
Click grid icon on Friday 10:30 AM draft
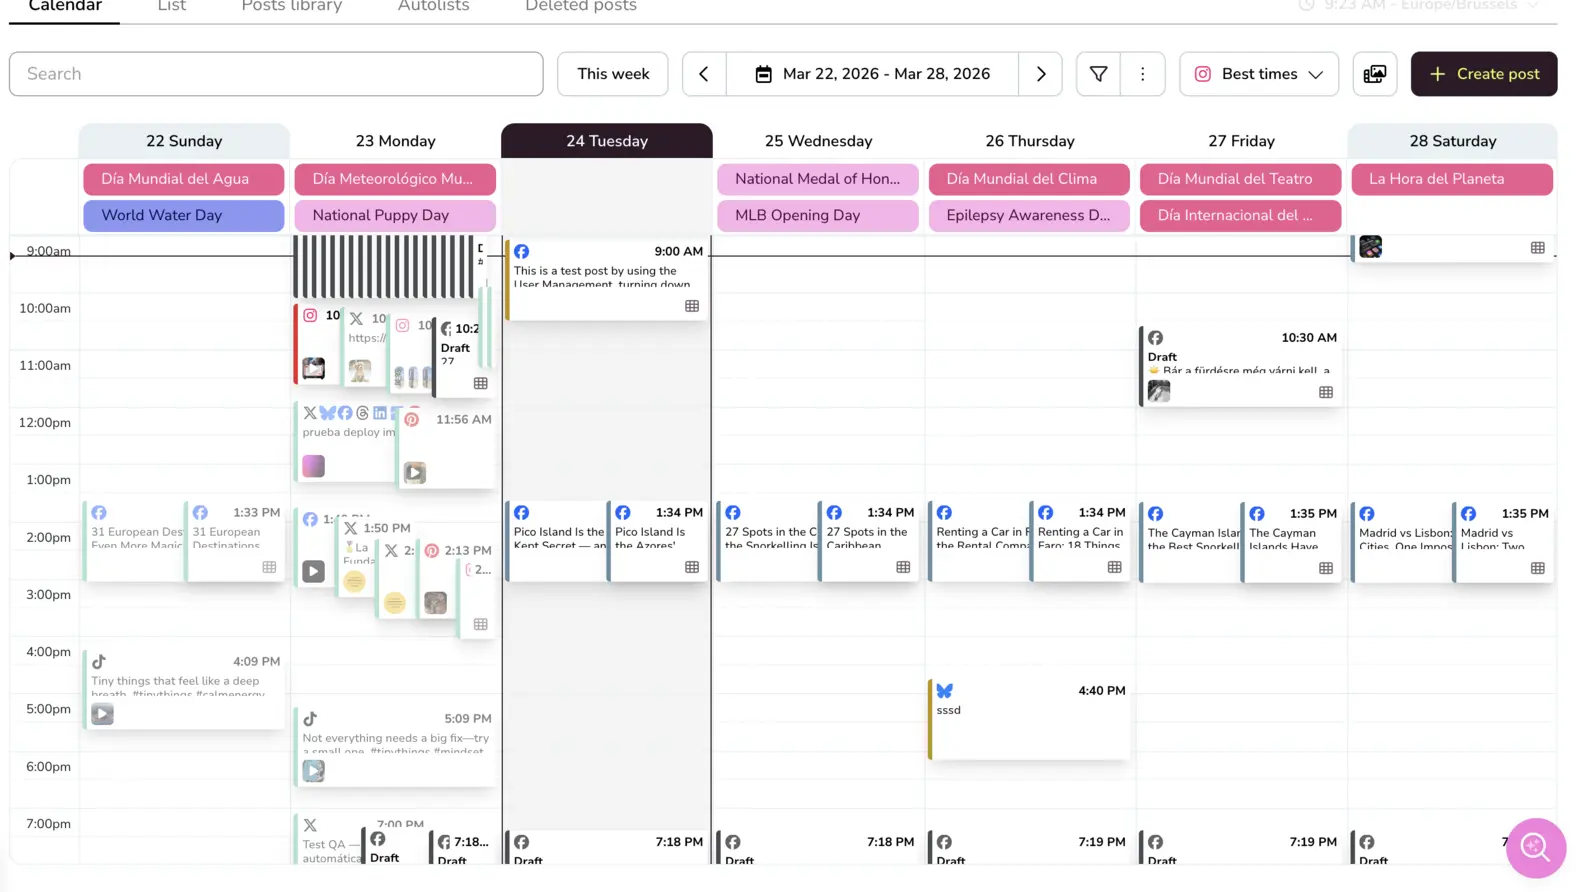click(x=1326, y=392)
